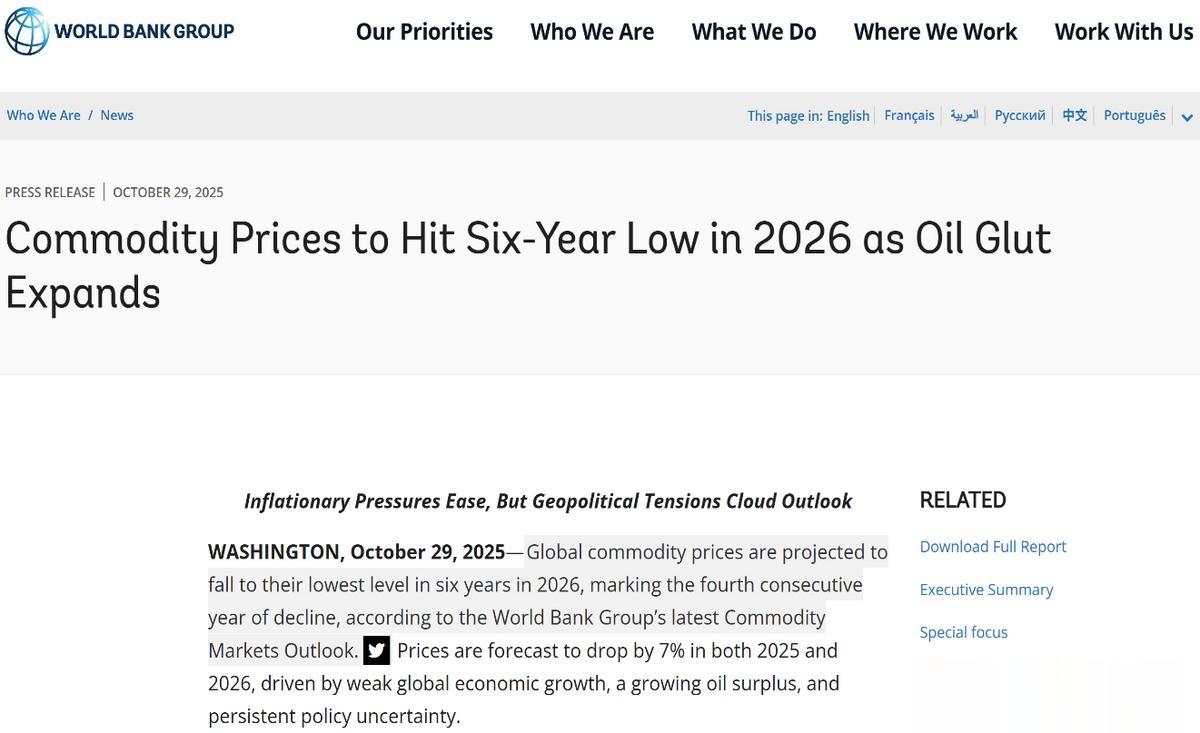Viewport: 1200px width, 733px height.
Task: Open the Where We Work menu
Action: coord(935,32)
